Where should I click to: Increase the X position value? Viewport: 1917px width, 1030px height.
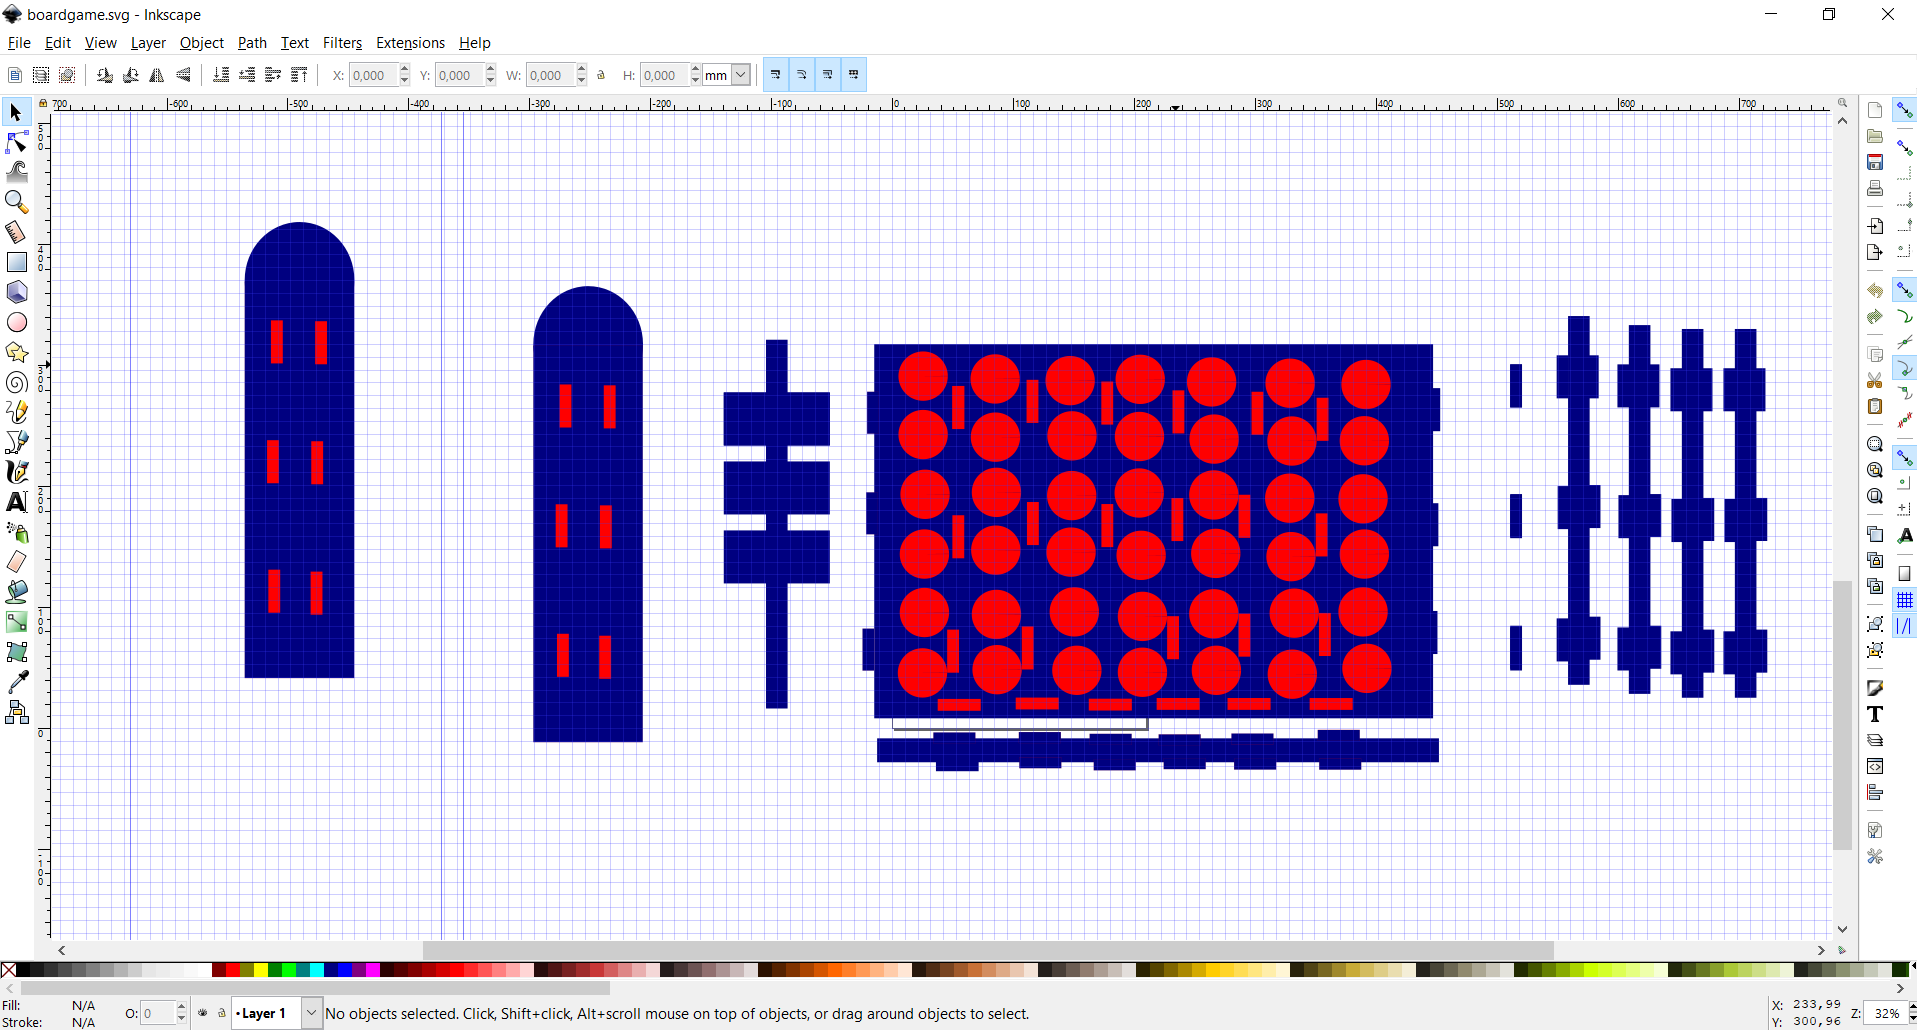[x=404, y=69]
